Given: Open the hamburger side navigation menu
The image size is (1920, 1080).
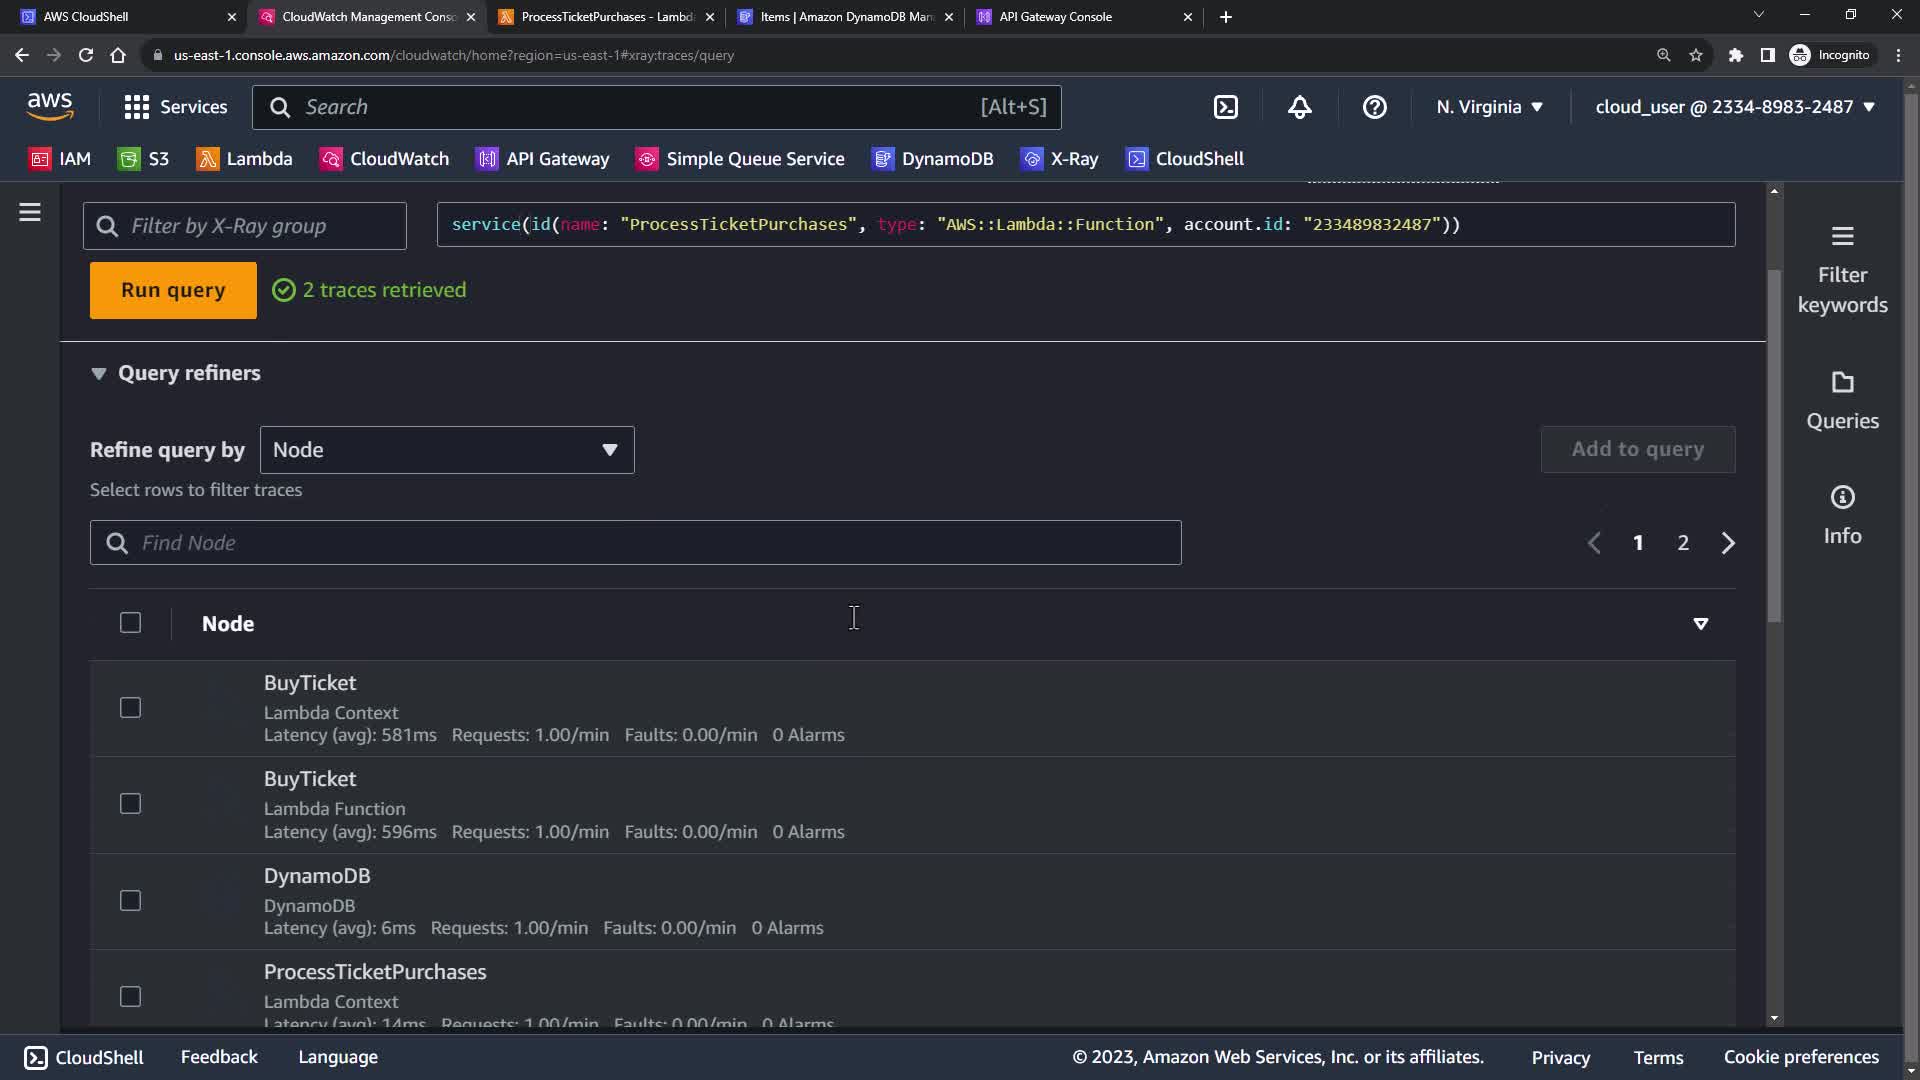Looking at the screenshot, I should tap(30, 212).
